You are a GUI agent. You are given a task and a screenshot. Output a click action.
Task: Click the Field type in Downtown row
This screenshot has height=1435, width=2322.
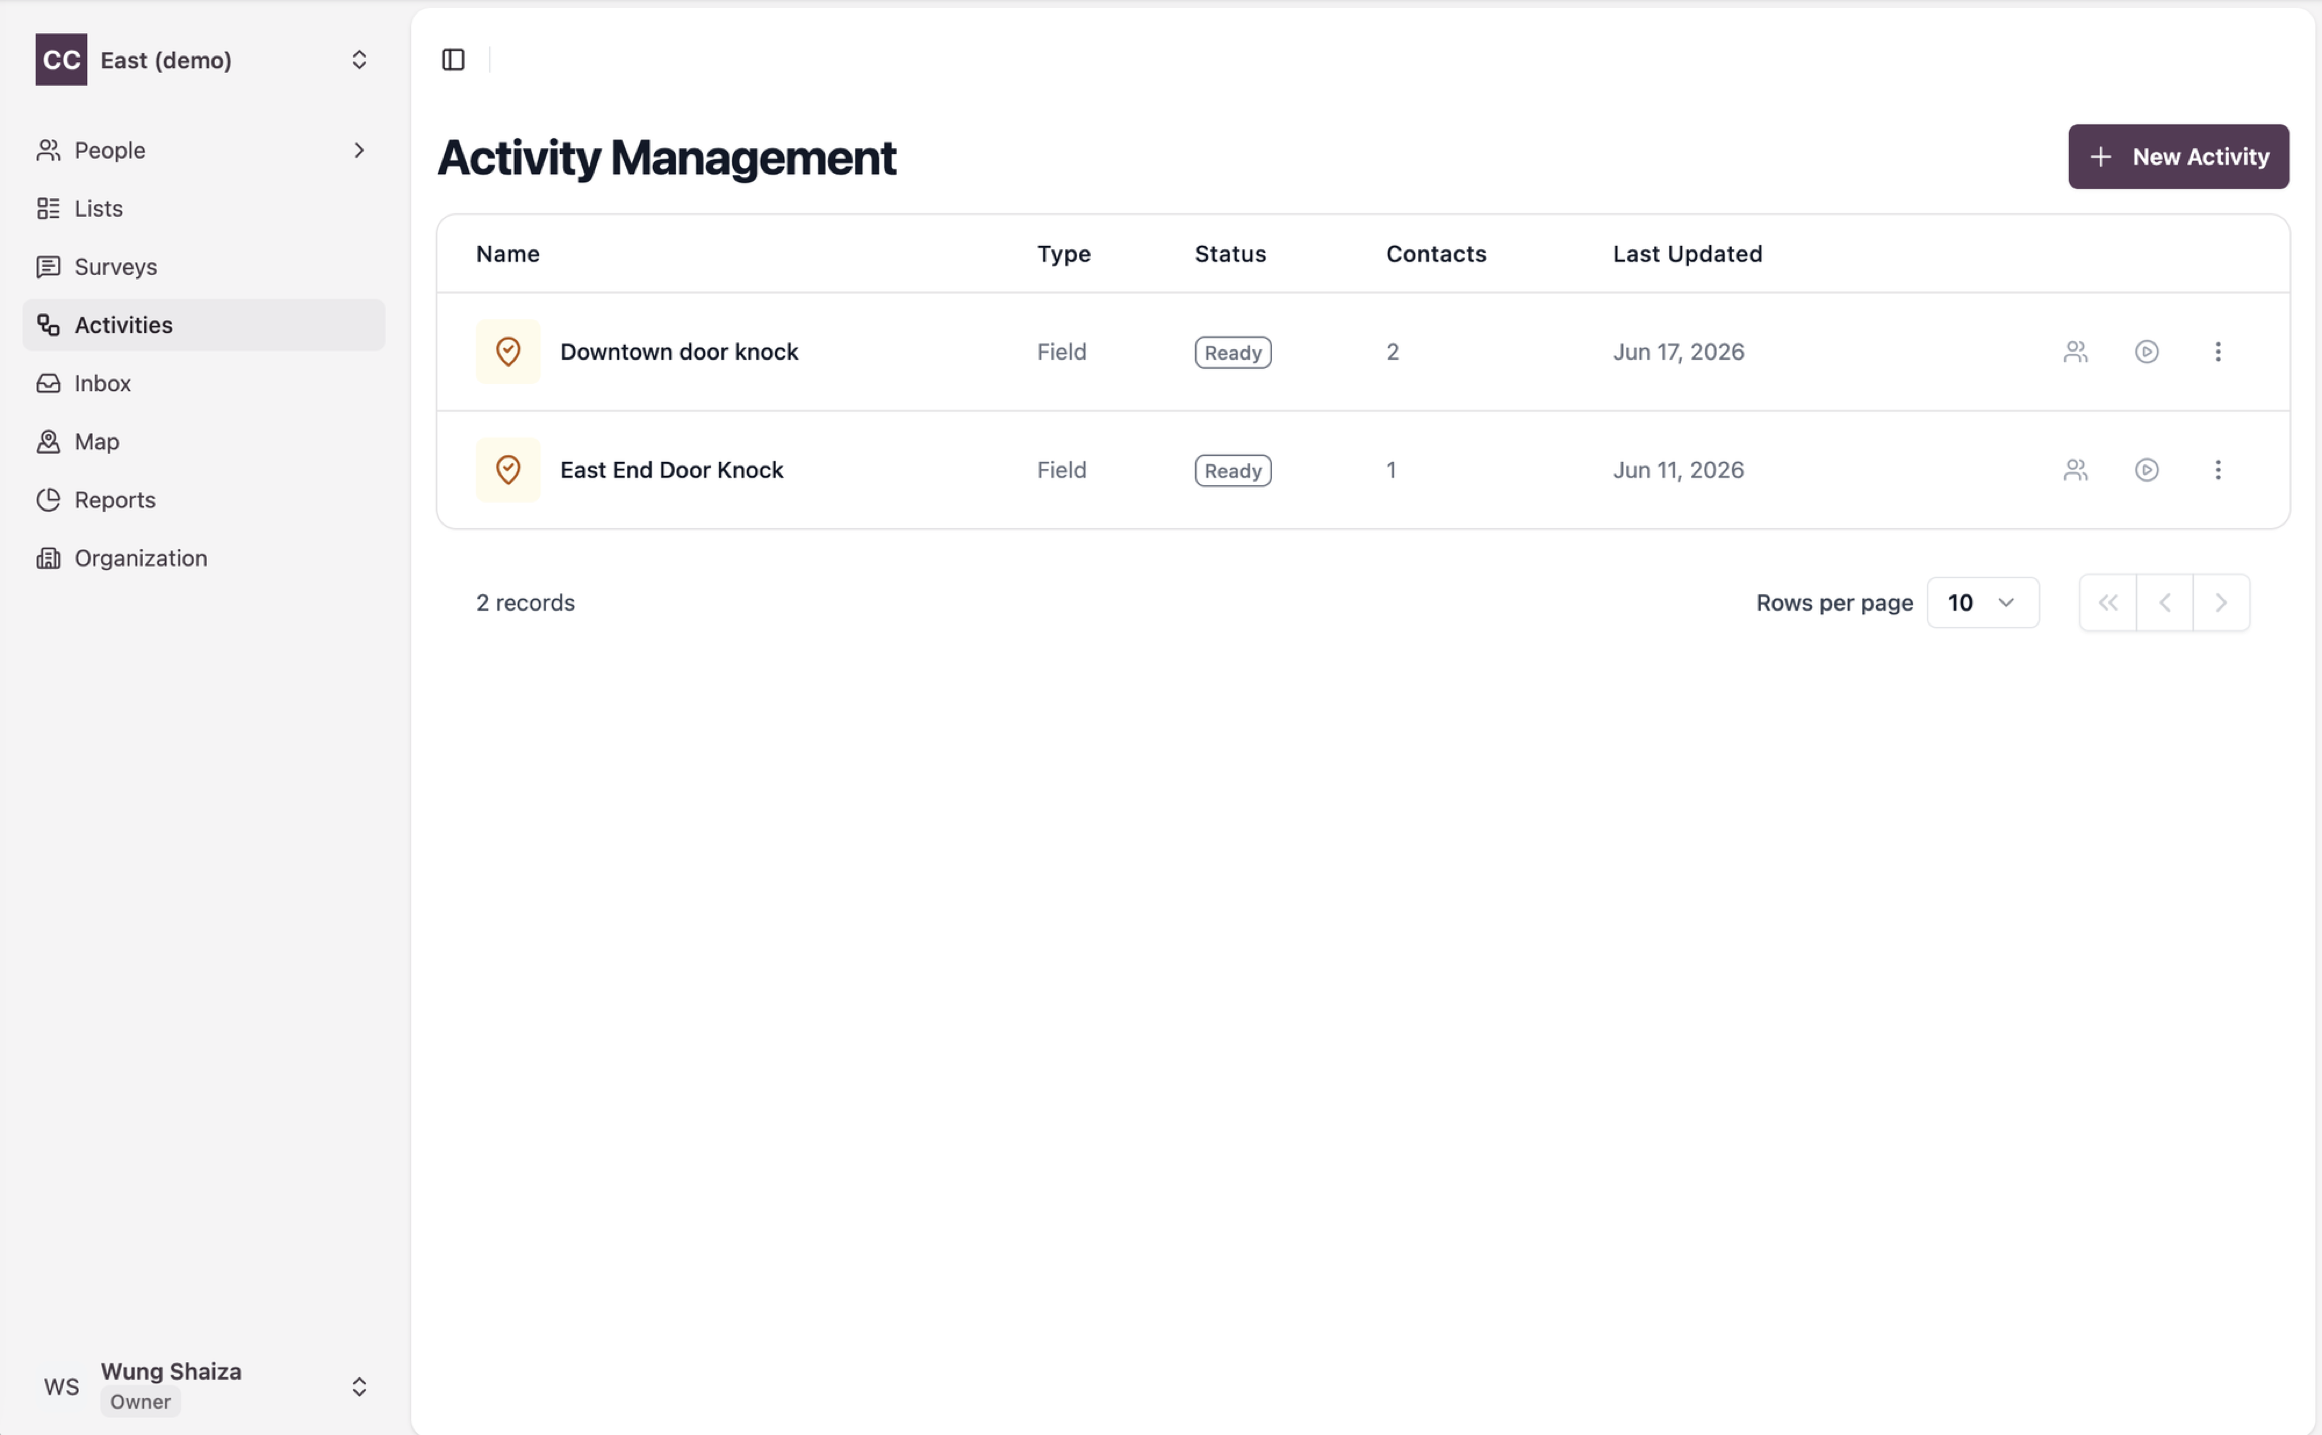tap(1061, 352)
